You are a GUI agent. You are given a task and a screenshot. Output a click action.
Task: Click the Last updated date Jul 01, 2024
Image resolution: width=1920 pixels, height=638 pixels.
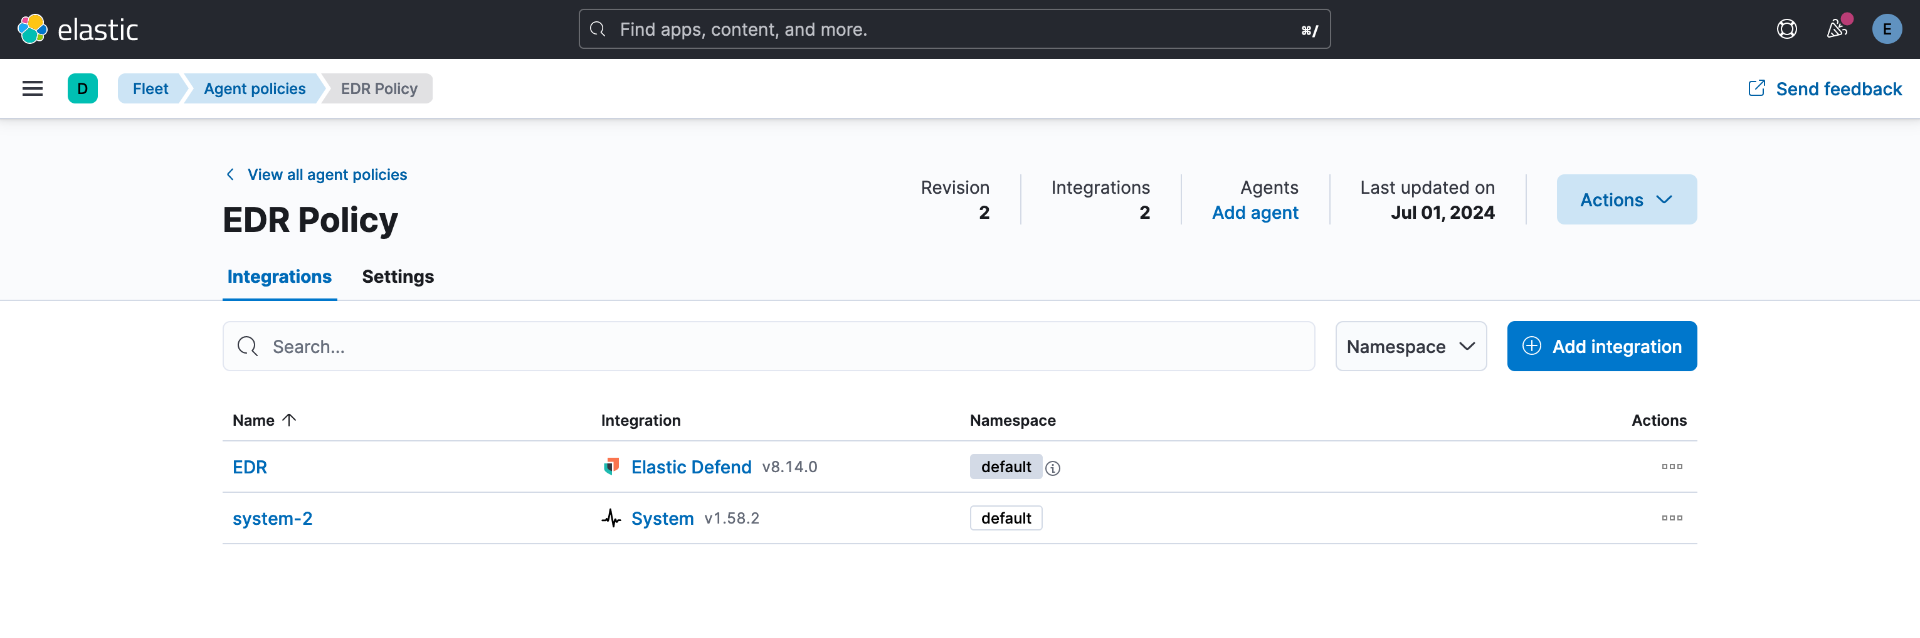tap(1443, 213)
